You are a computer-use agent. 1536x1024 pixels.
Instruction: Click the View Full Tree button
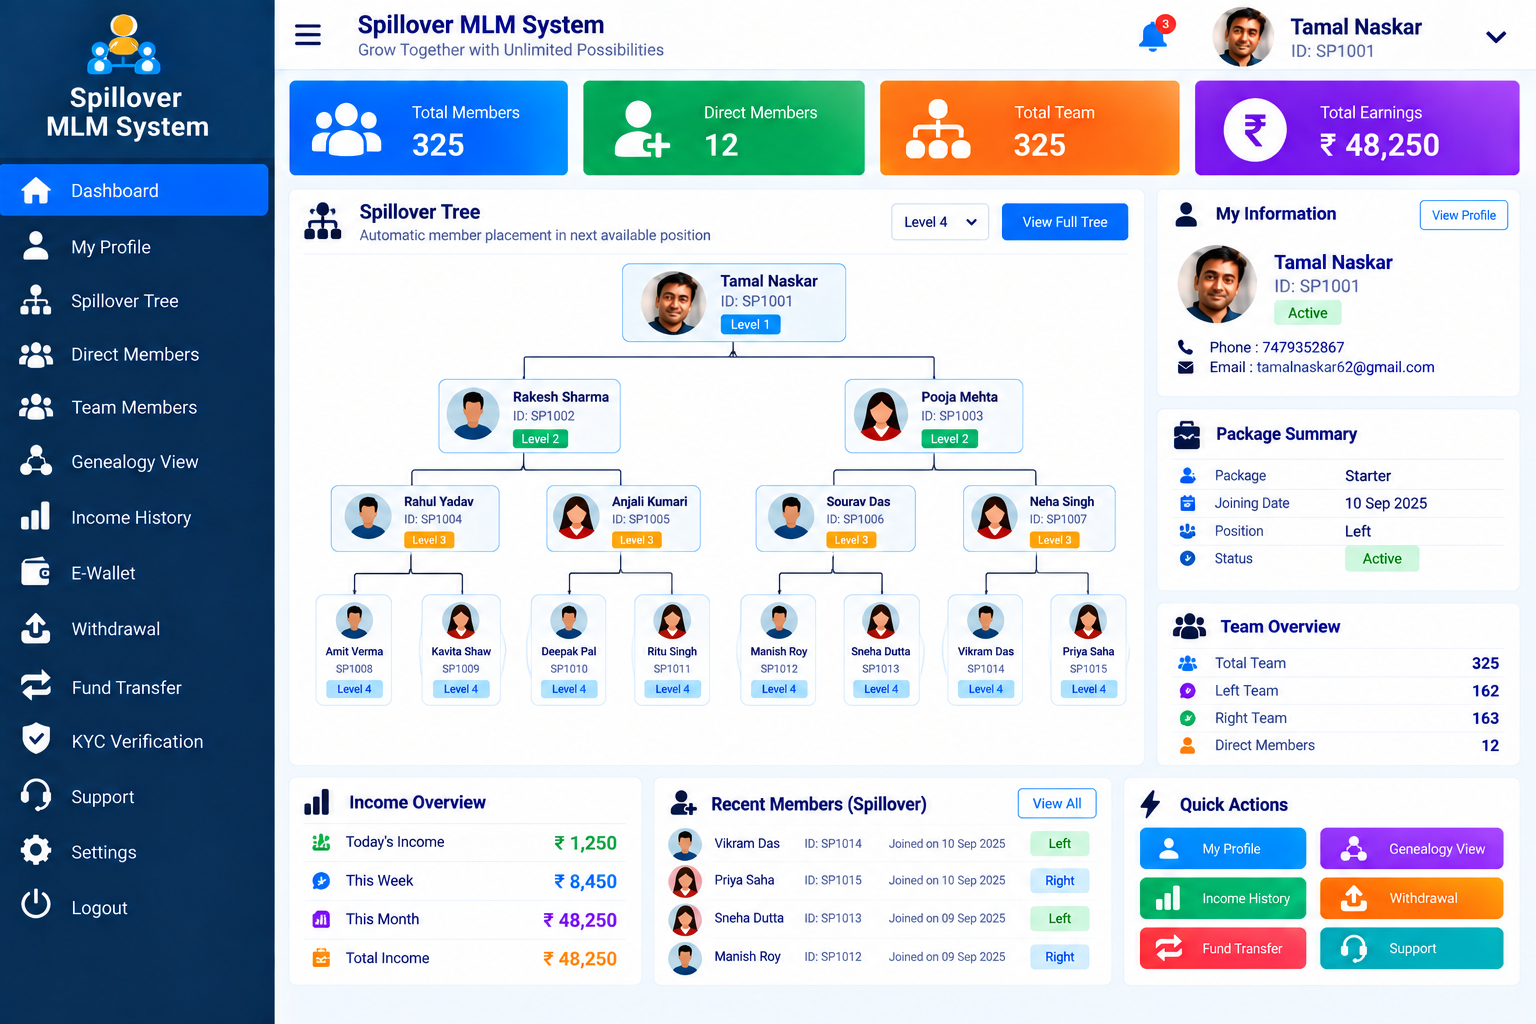1065,222
